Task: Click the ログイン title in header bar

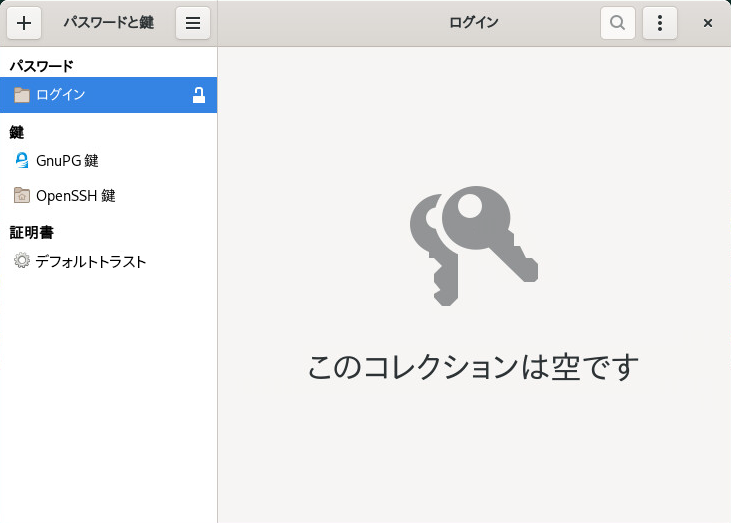Action: click(474, 23)
